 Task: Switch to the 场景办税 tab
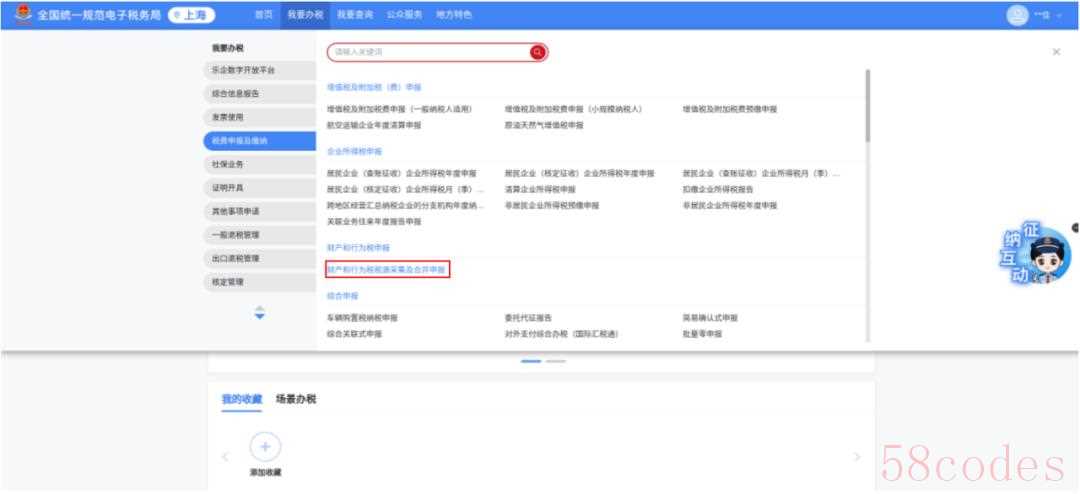click(296, 399)
